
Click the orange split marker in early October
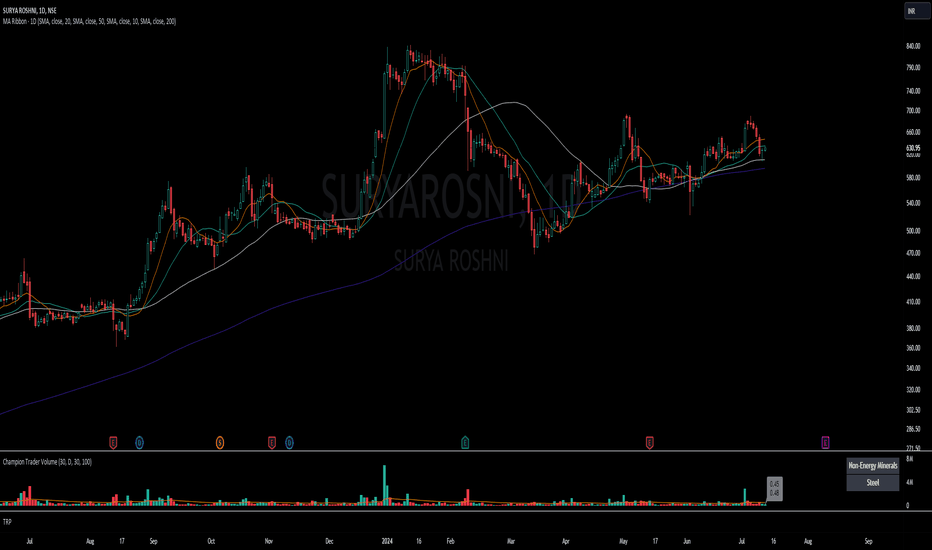click(x=220, y=442)
